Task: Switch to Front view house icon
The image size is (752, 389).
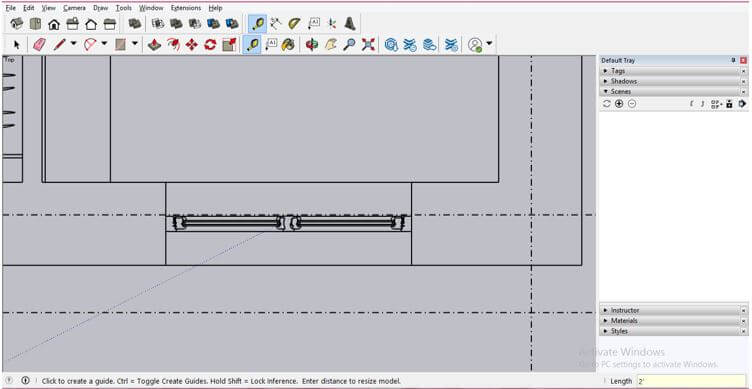Action: [54, 24]
